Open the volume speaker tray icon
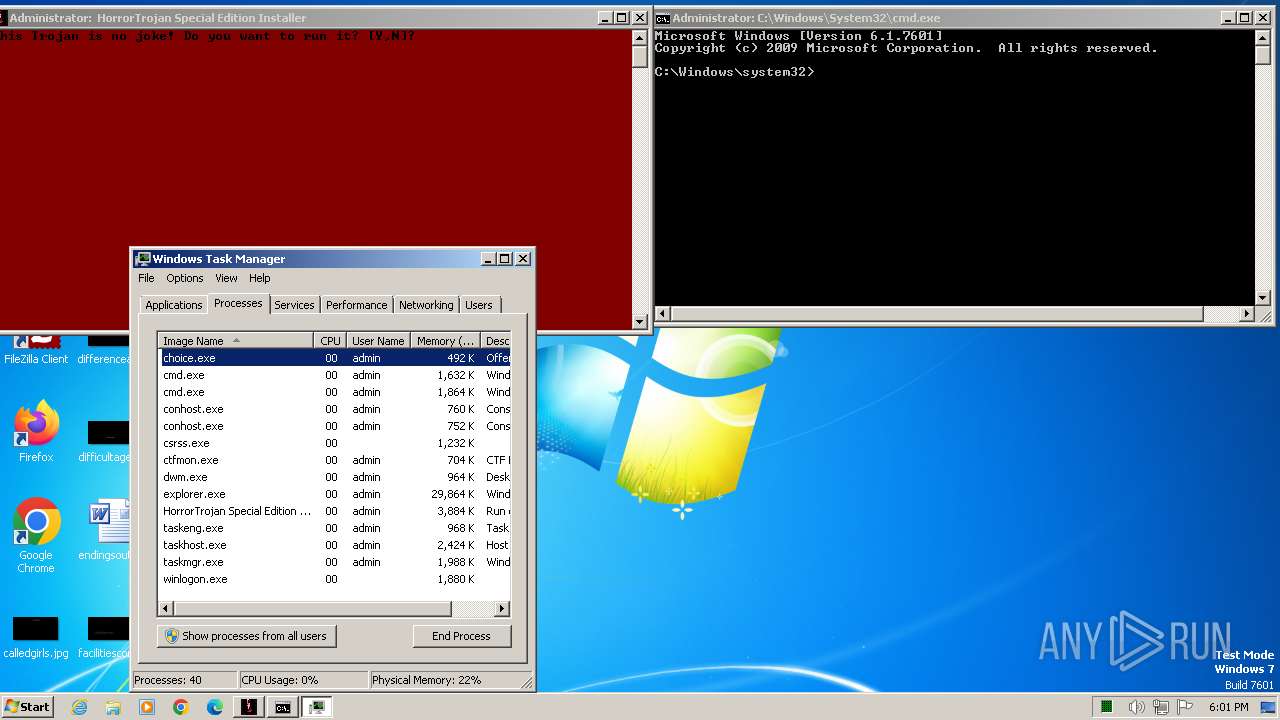 [x=1137, y=707]
